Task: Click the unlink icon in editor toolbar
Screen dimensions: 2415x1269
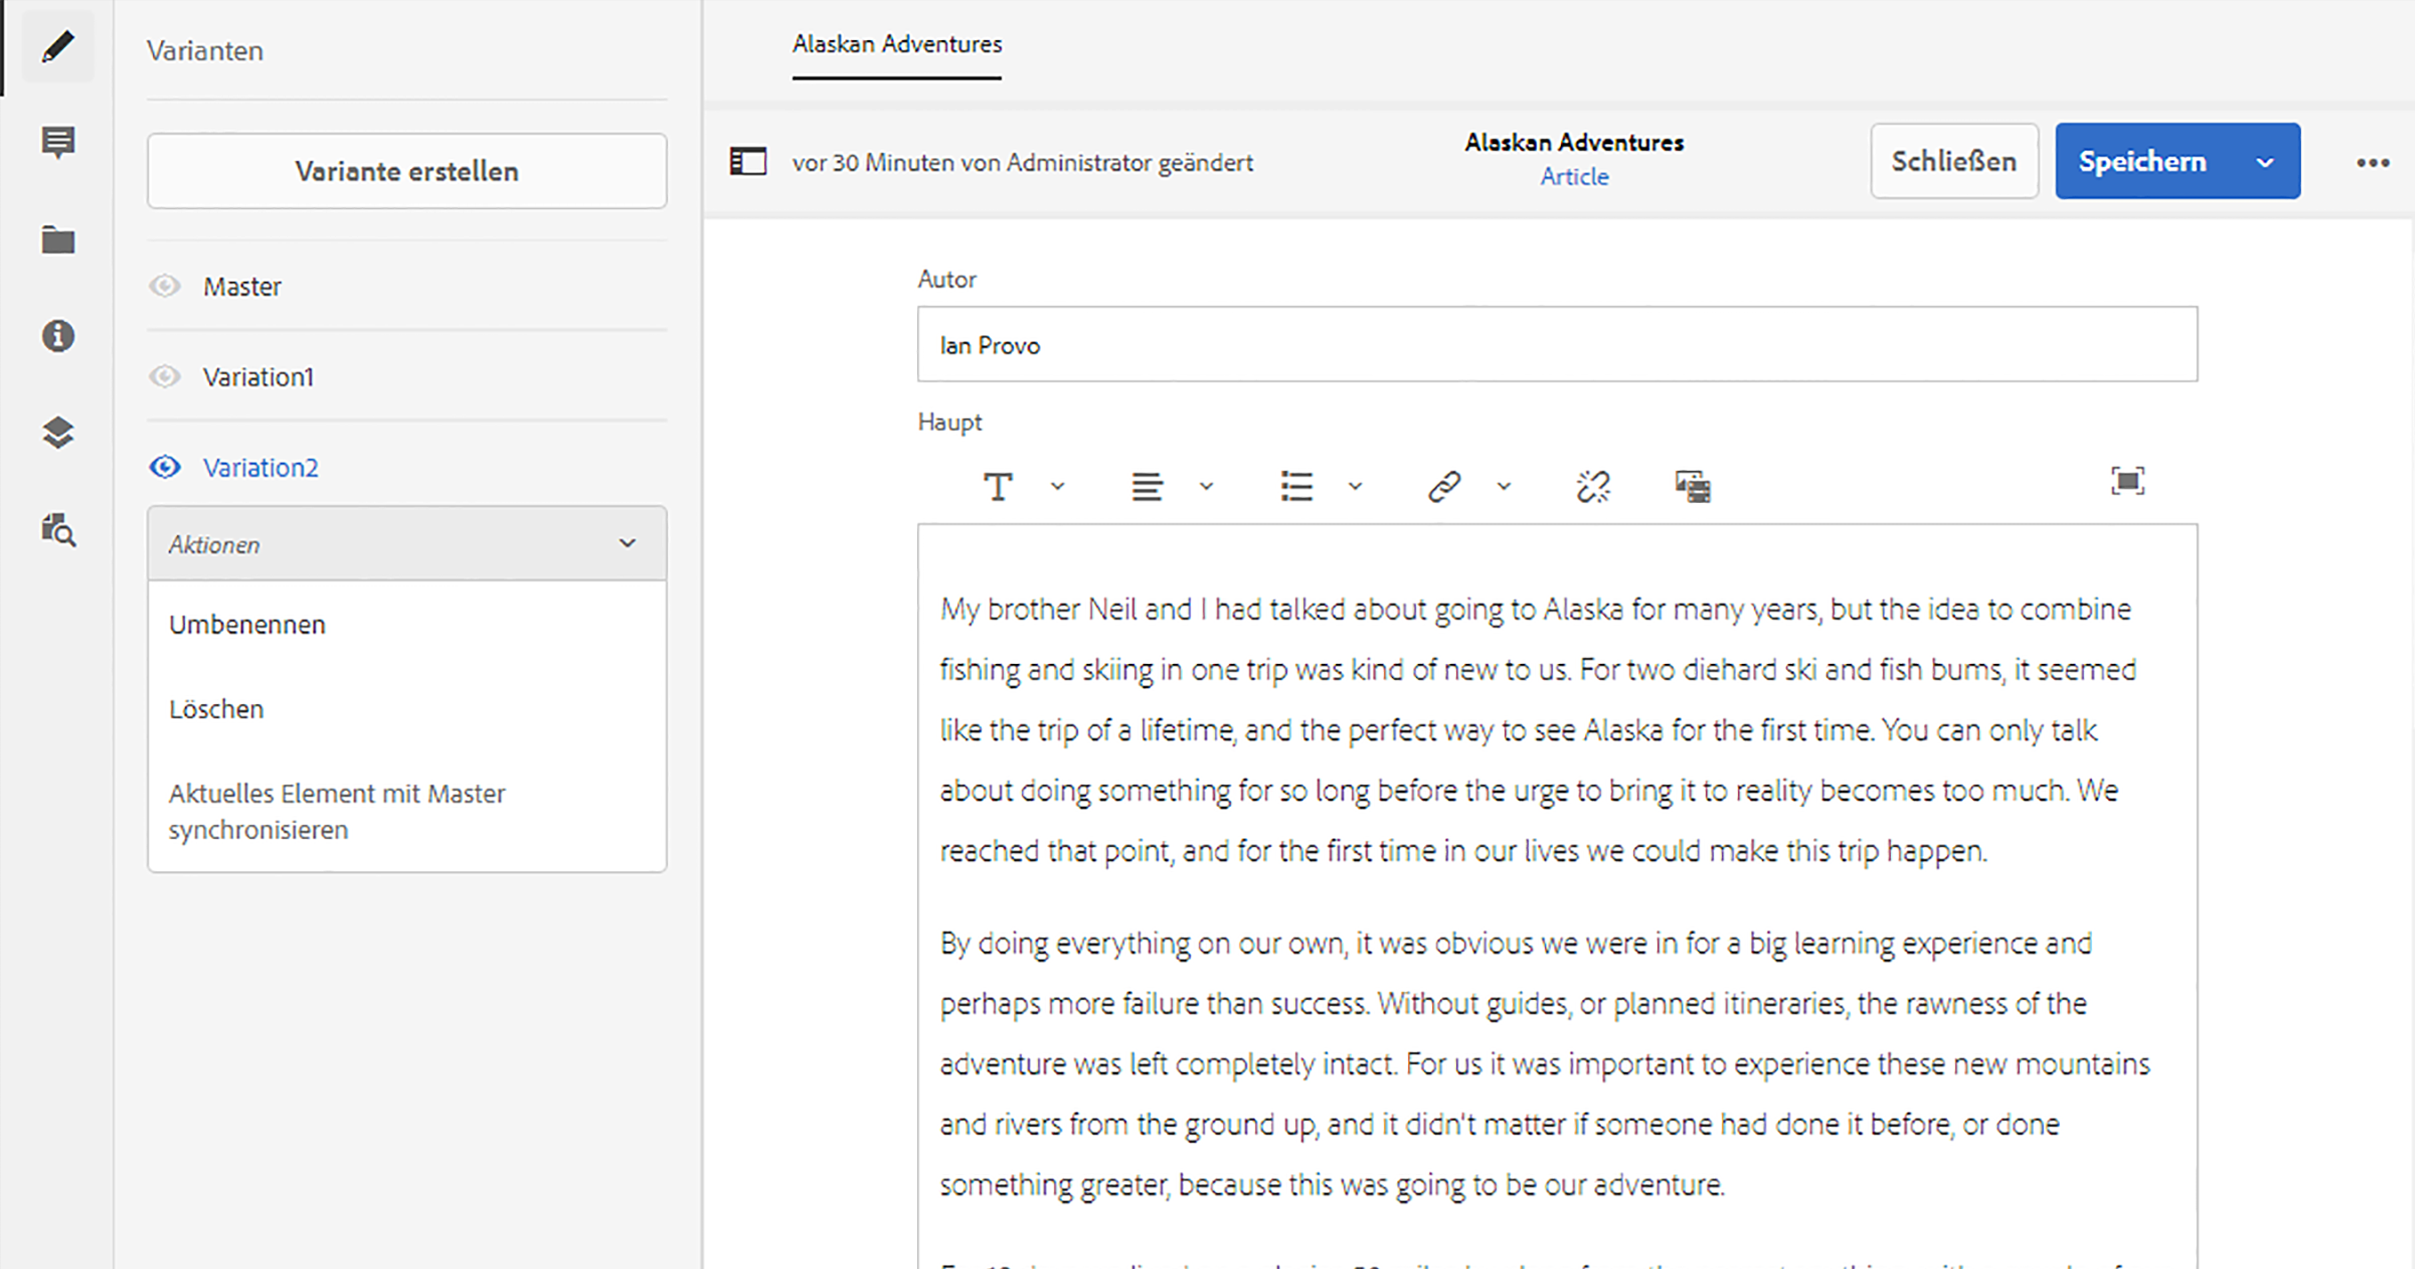Action: [1593, 487]
